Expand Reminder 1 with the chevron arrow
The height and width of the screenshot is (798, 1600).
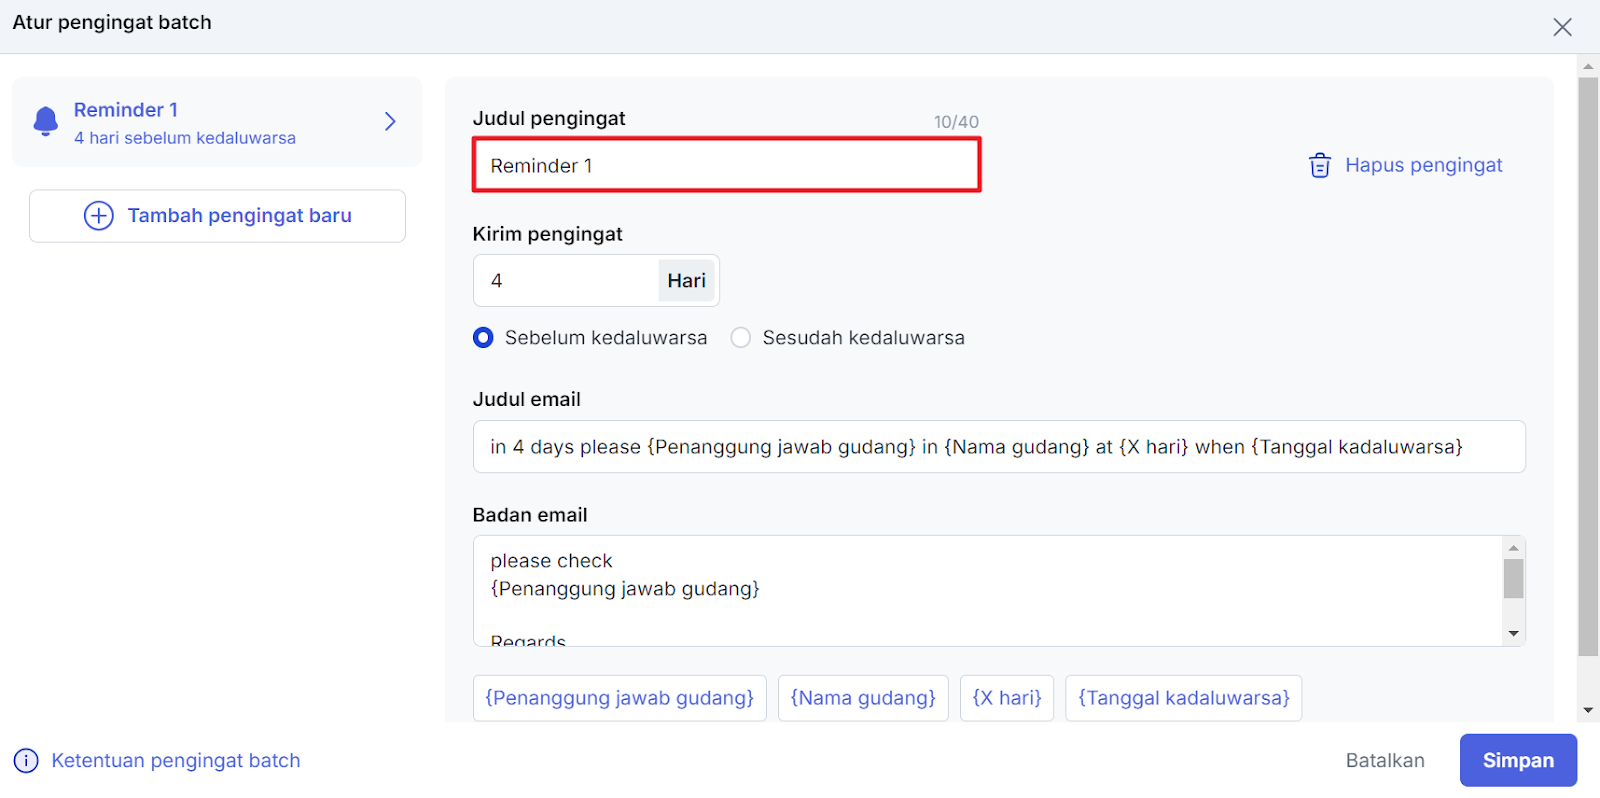tap(390, 122)
